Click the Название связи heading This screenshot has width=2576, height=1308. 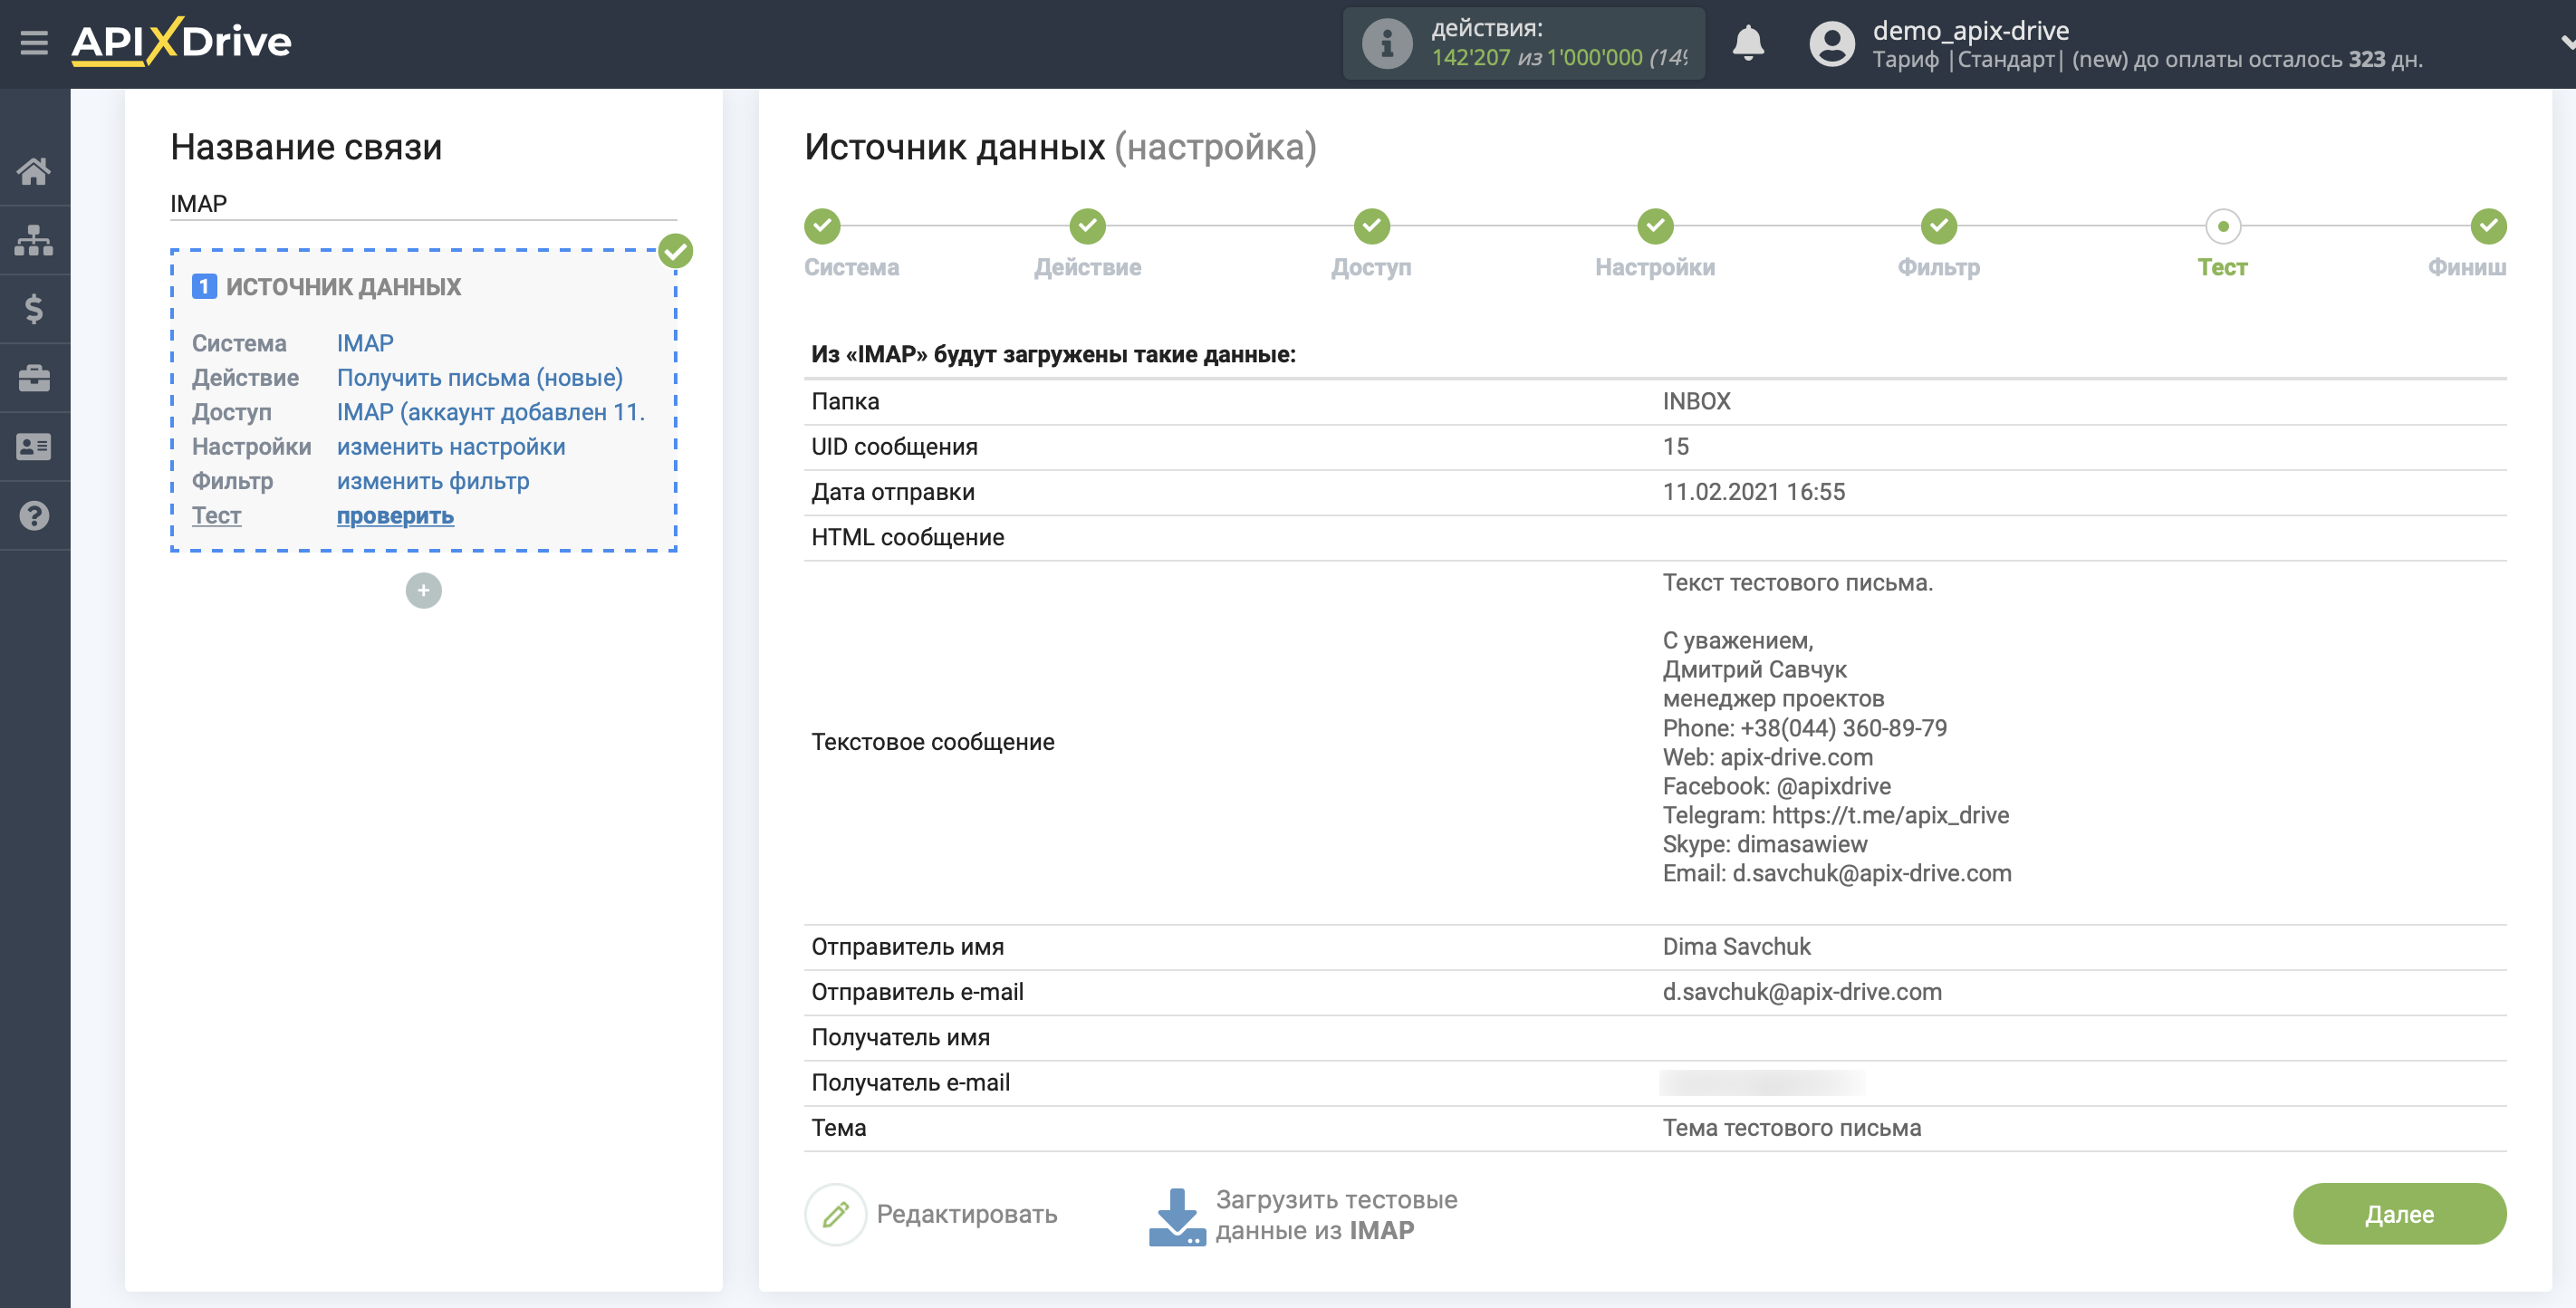306,147
